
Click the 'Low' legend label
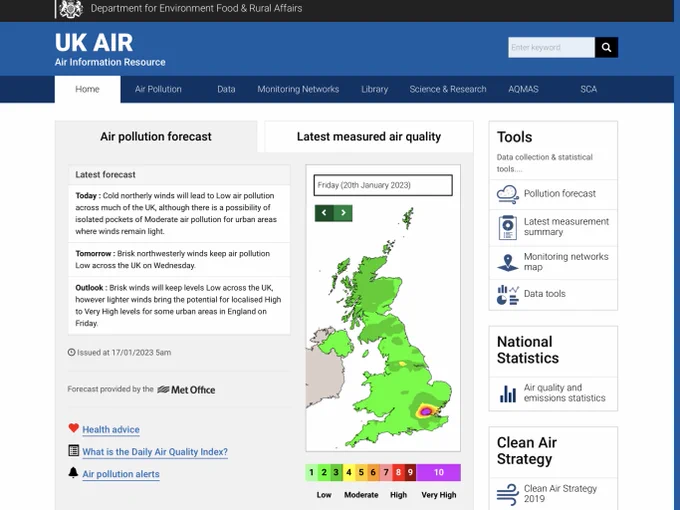[x=324, y=495]
